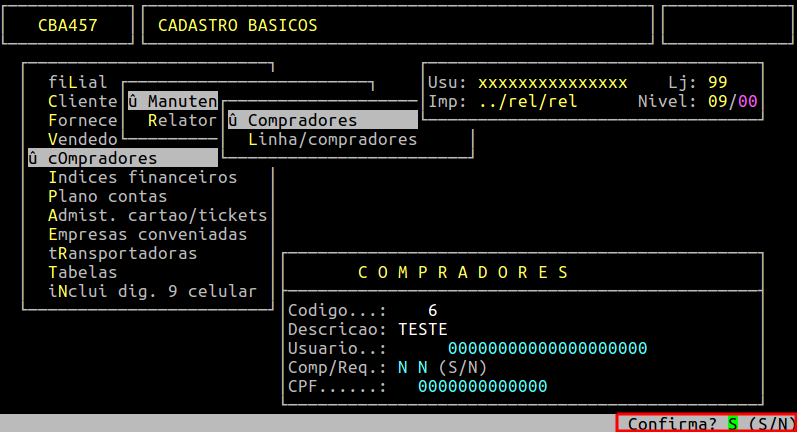Image resolution: width=797 pixels, height=432 pixels.
Task: Click the Codigo field value 6
Action: click(x=433, y=311)
